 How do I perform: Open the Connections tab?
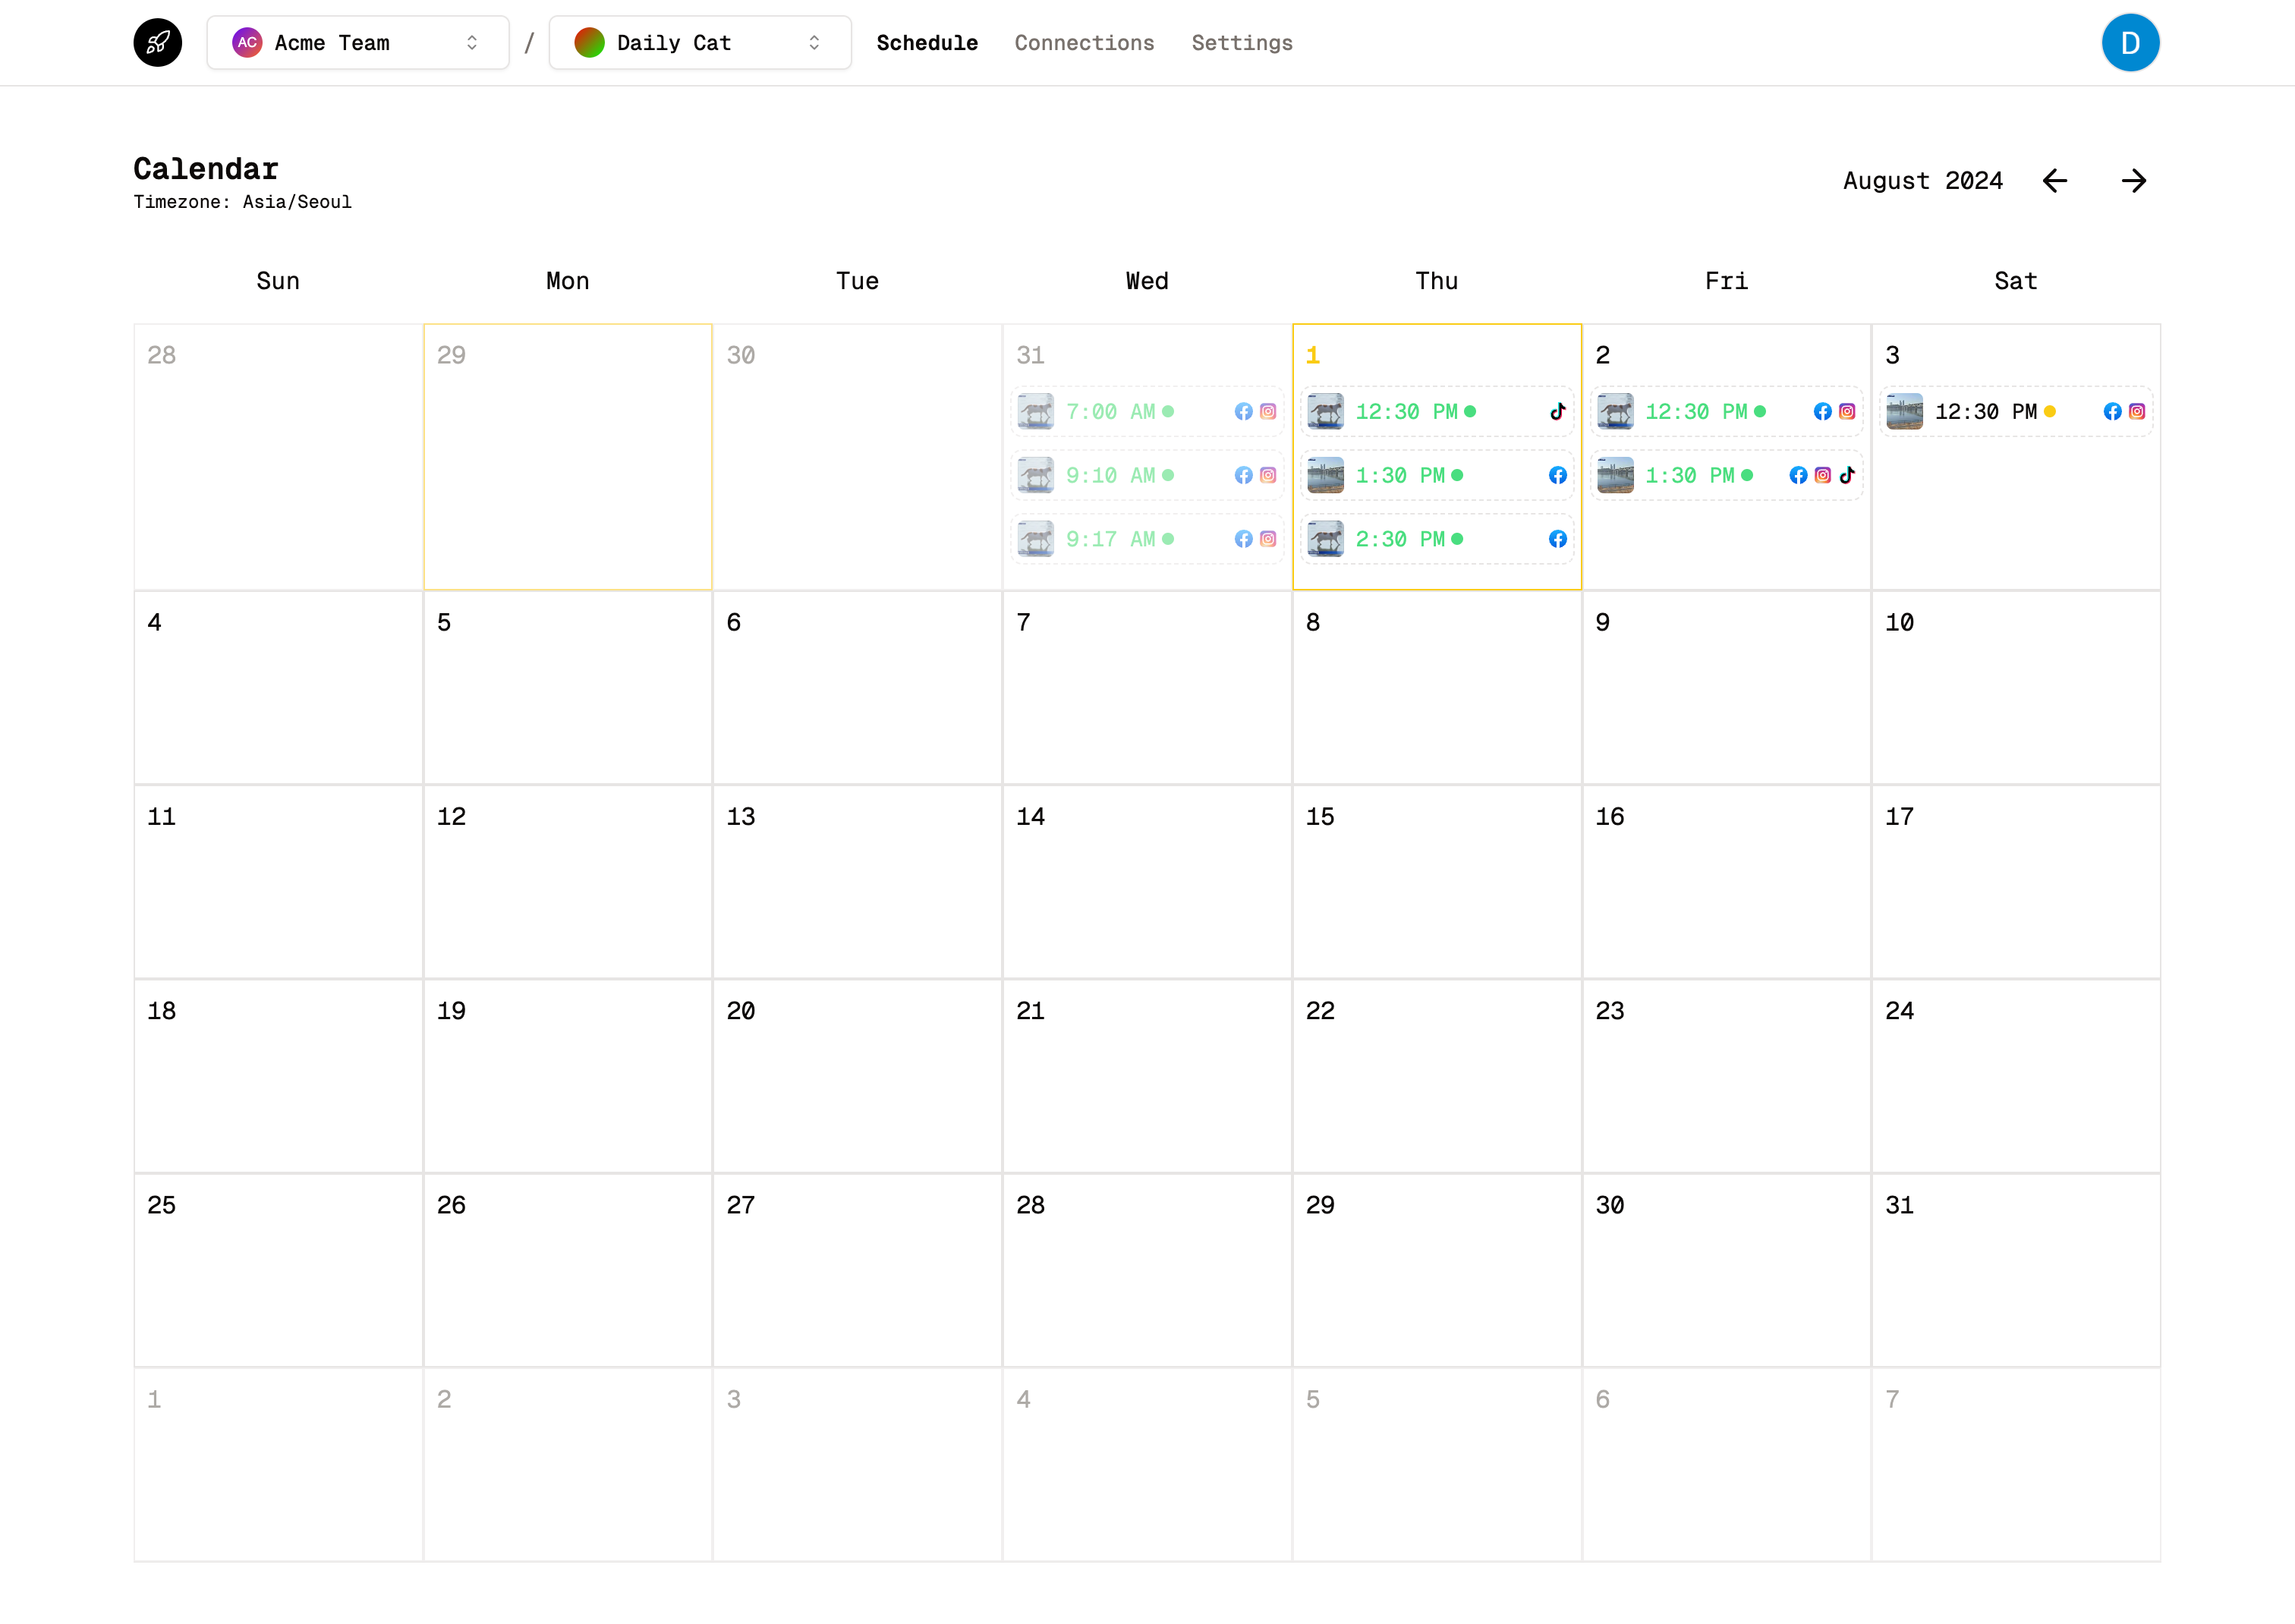pyautogui.click(x=1084, y=43)
